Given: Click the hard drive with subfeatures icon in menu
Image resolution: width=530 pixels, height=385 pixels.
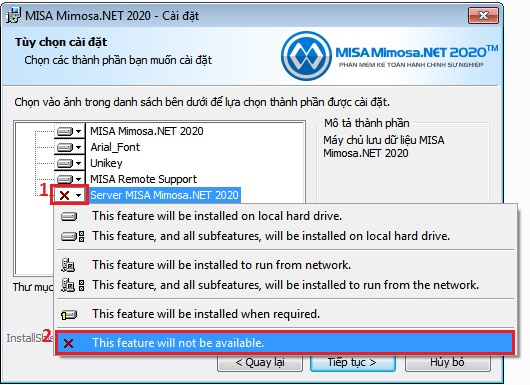Looking at the screenshot, I should pos(72,236).
